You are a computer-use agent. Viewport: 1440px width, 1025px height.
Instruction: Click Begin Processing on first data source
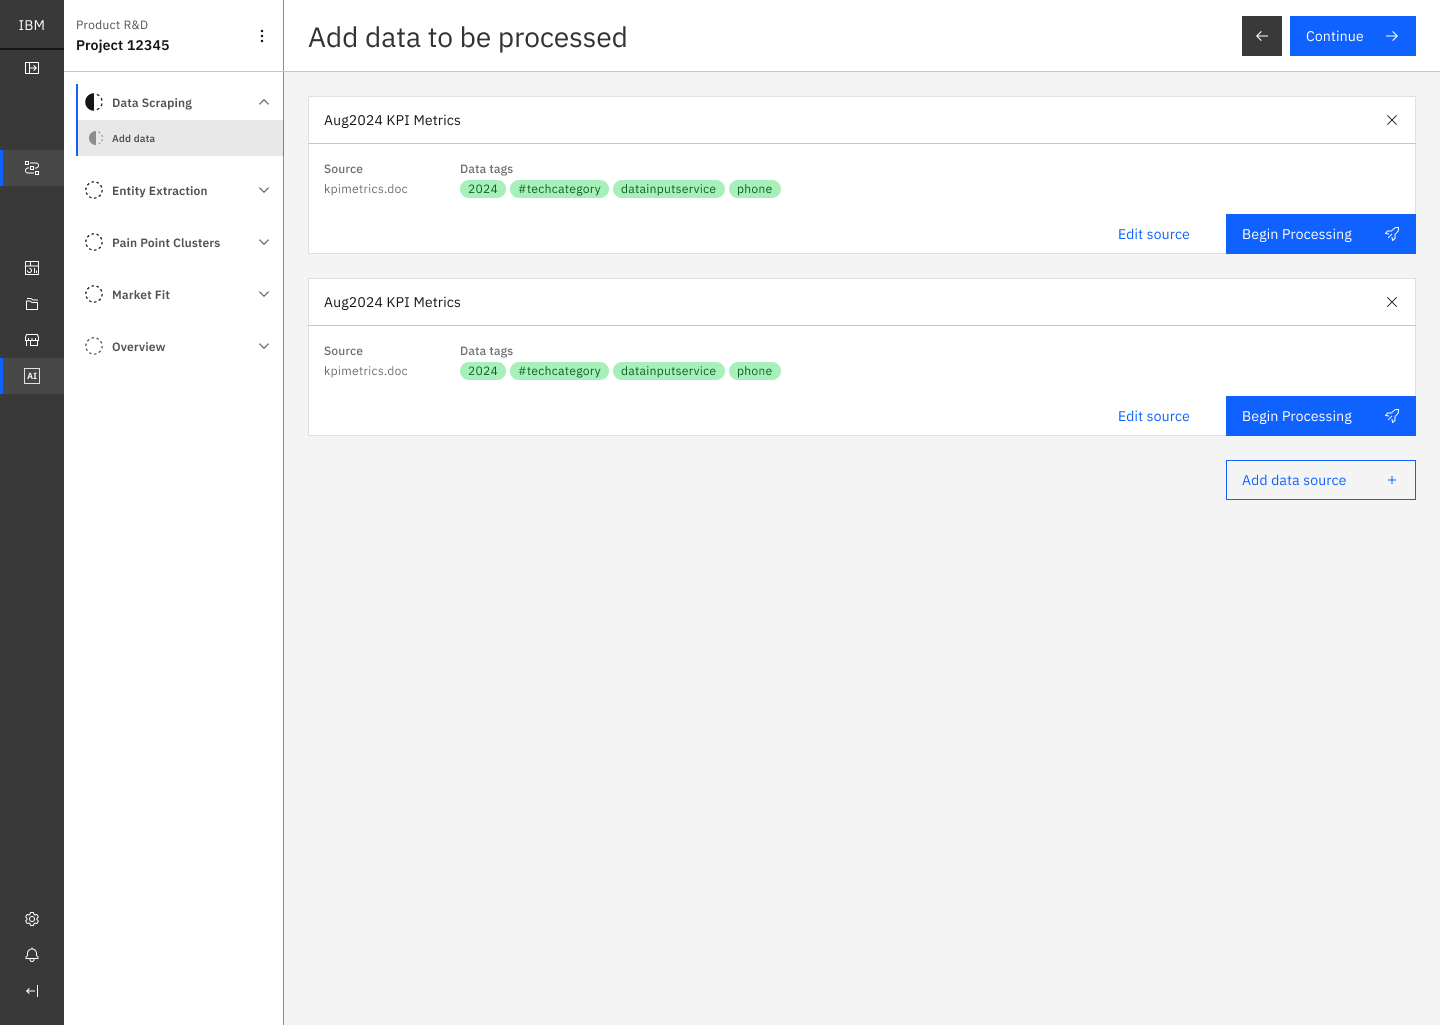click(x=1320, y=233)
